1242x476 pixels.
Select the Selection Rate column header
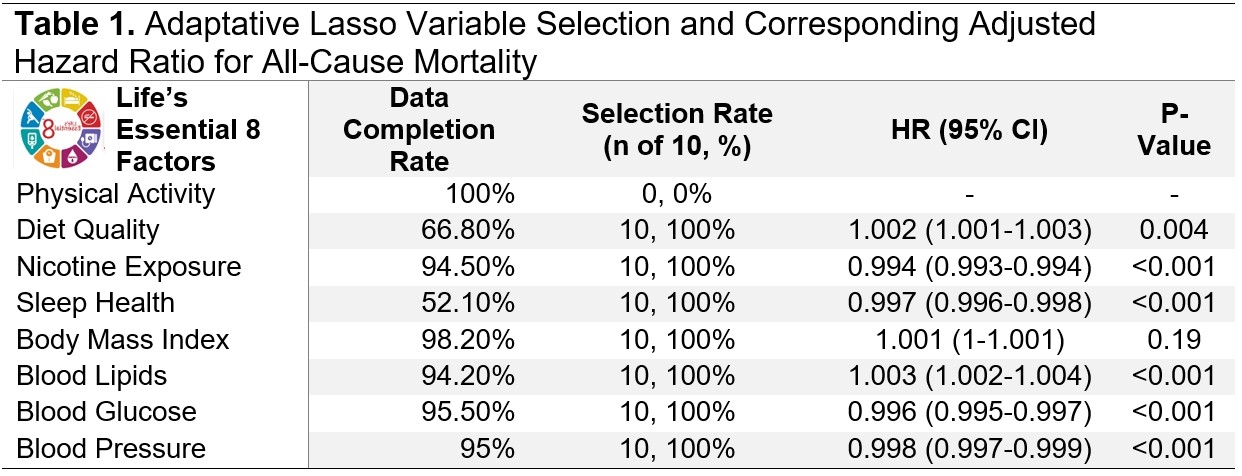tap(676, 131)
